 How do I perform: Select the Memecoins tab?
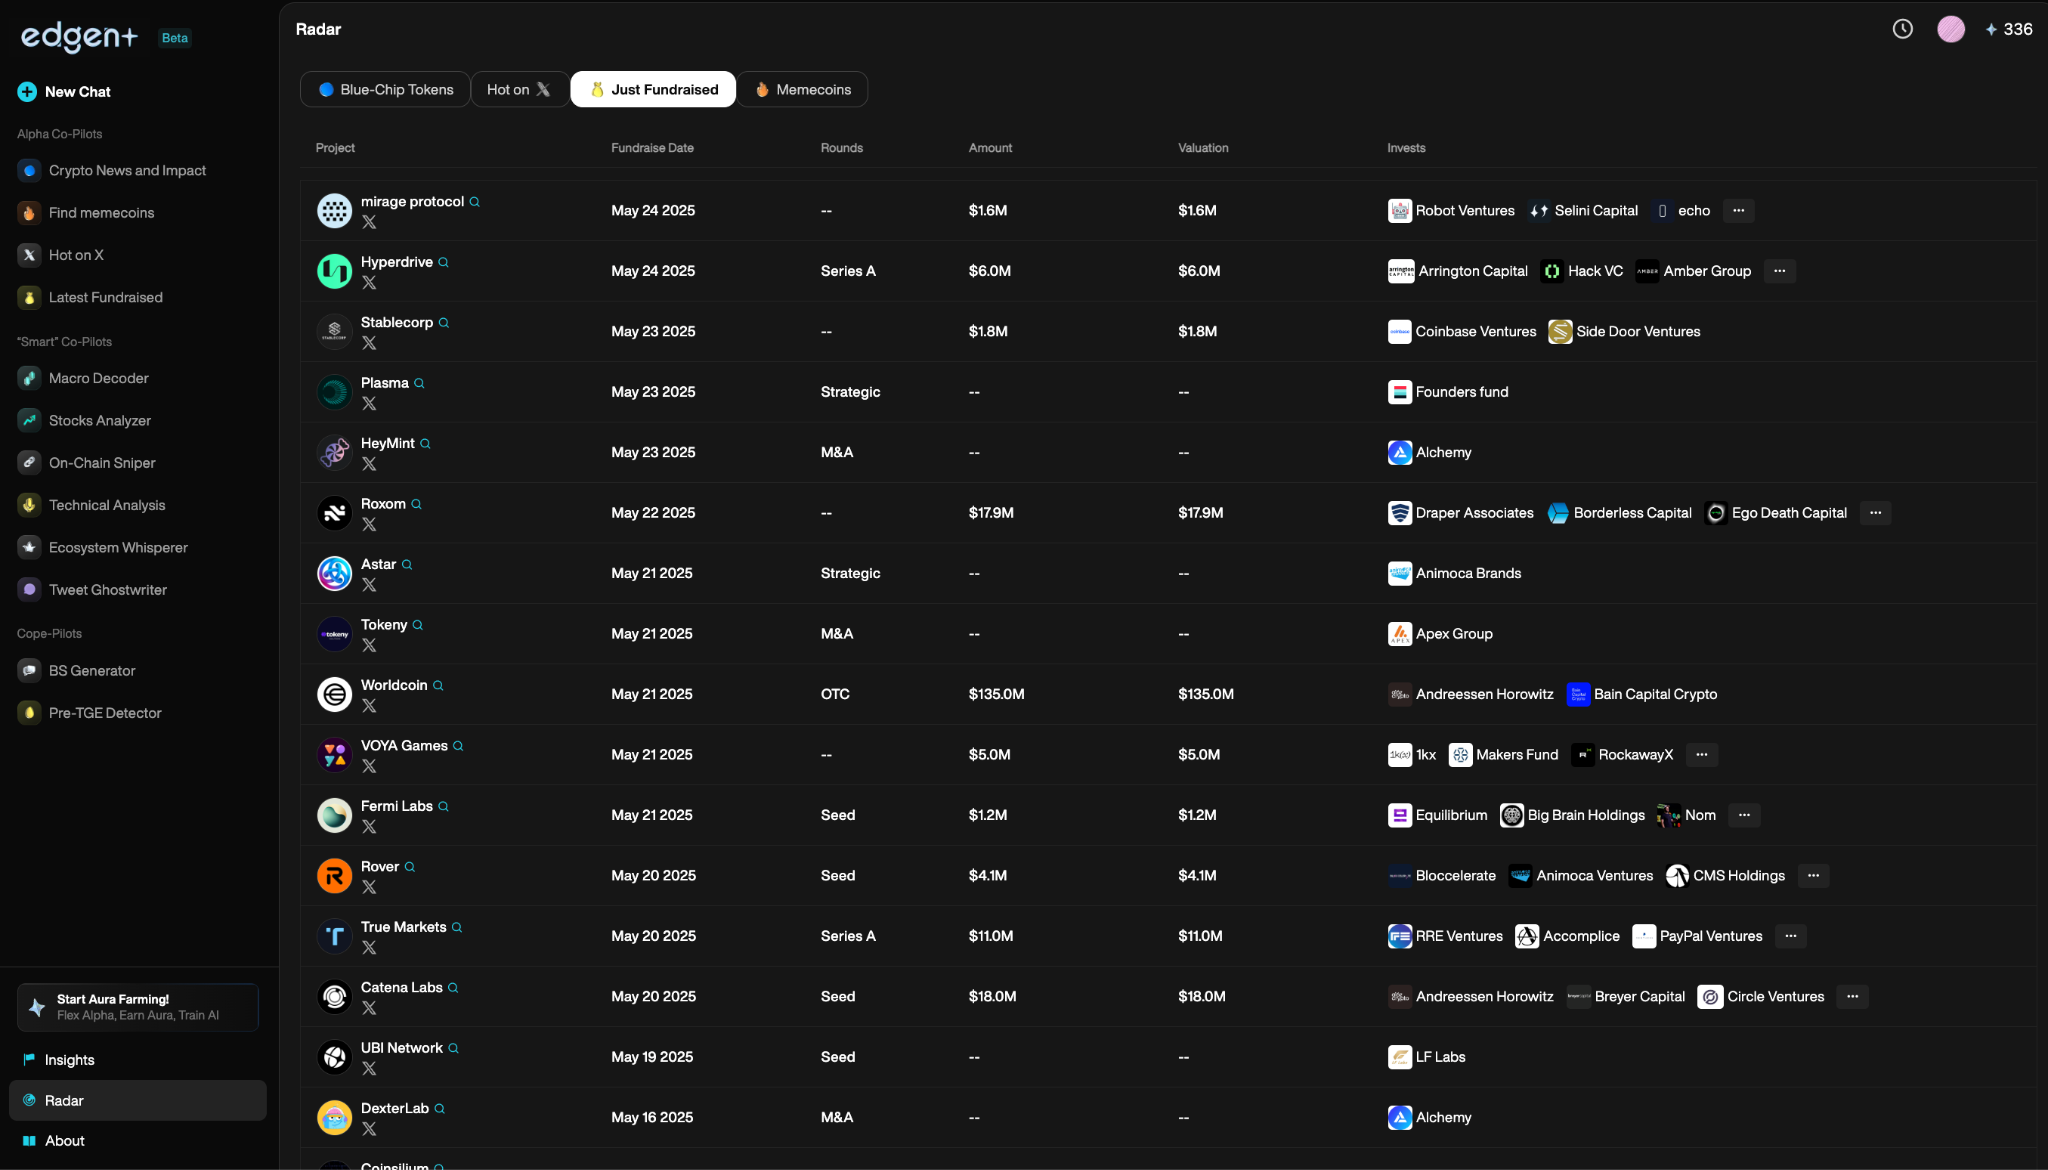802,89
